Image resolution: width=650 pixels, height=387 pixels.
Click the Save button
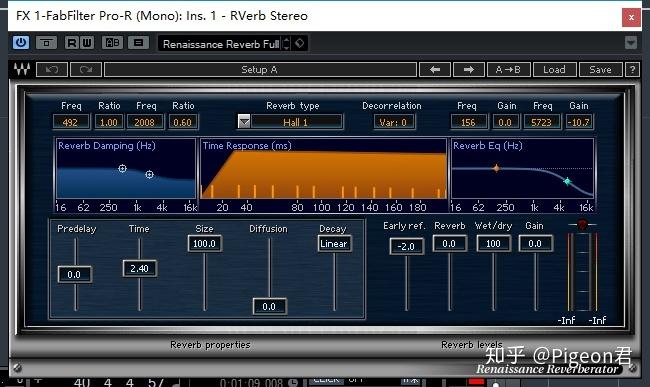coord(601,70)
